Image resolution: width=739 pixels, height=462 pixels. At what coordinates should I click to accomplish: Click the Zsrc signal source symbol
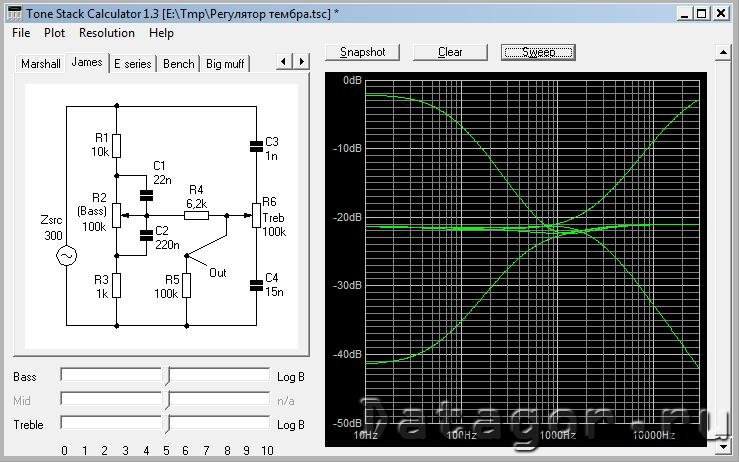click(x=66, y=256)
